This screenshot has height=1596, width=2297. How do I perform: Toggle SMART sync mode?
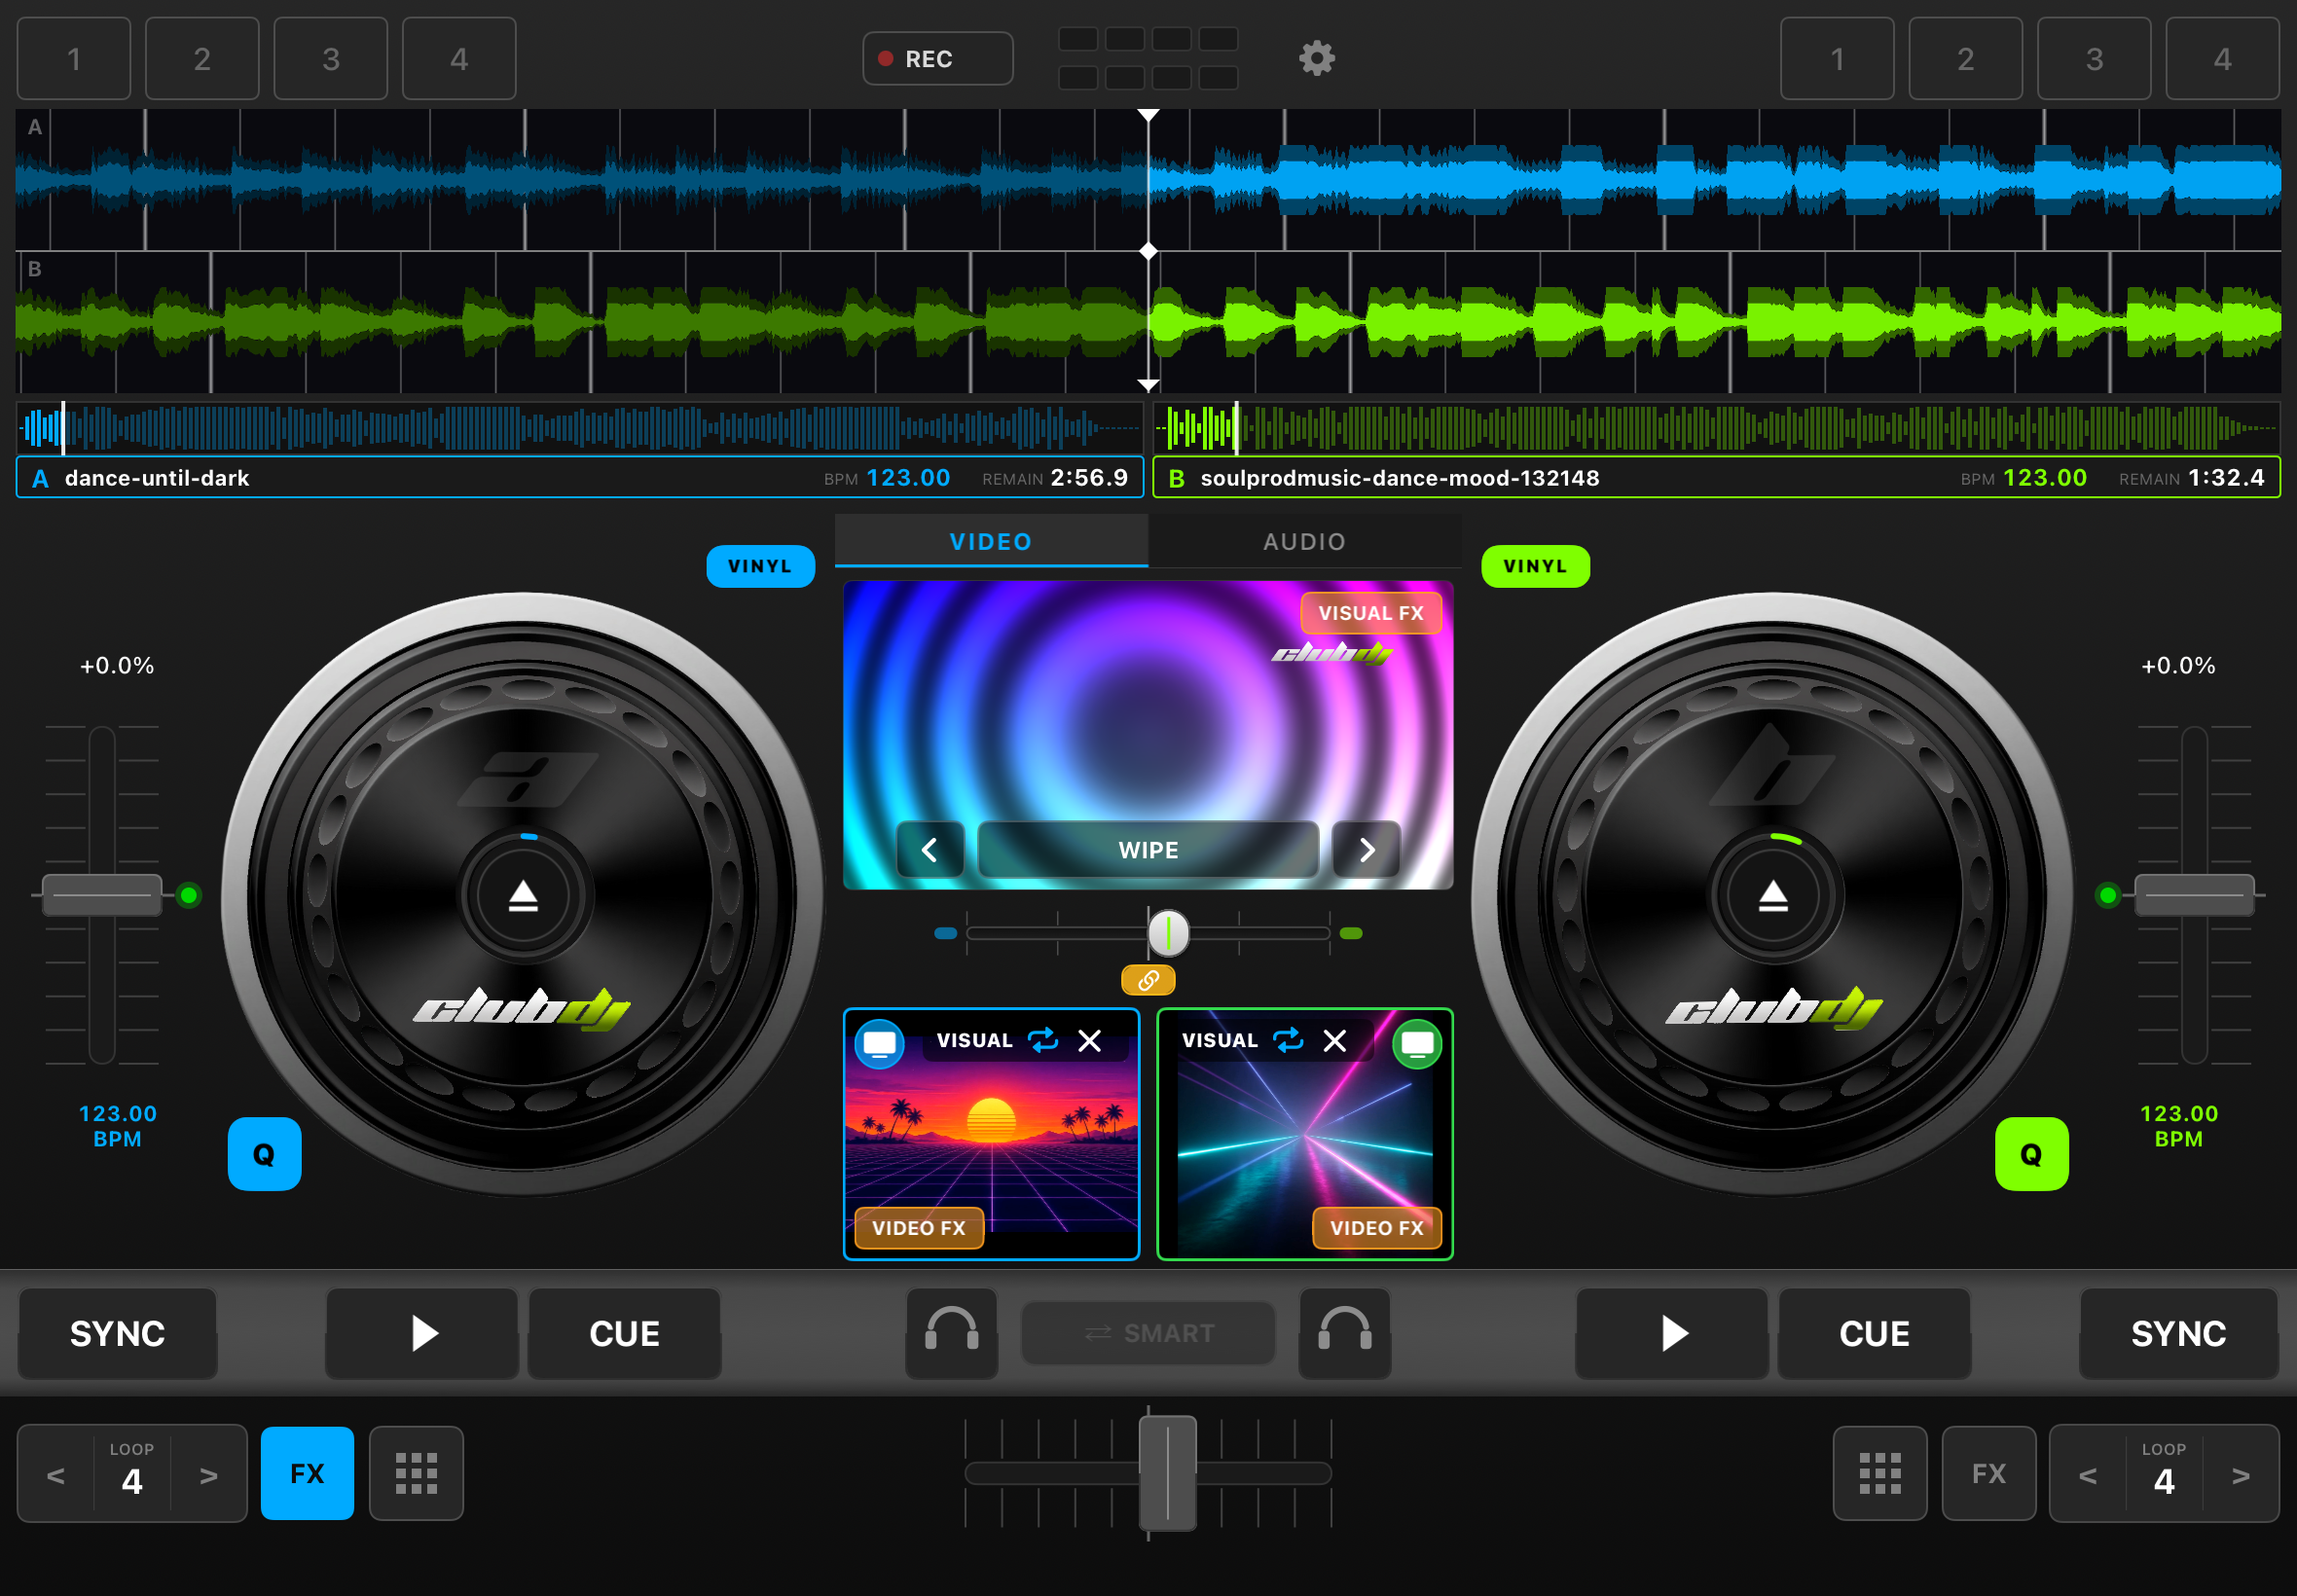click(1148, 1333)
